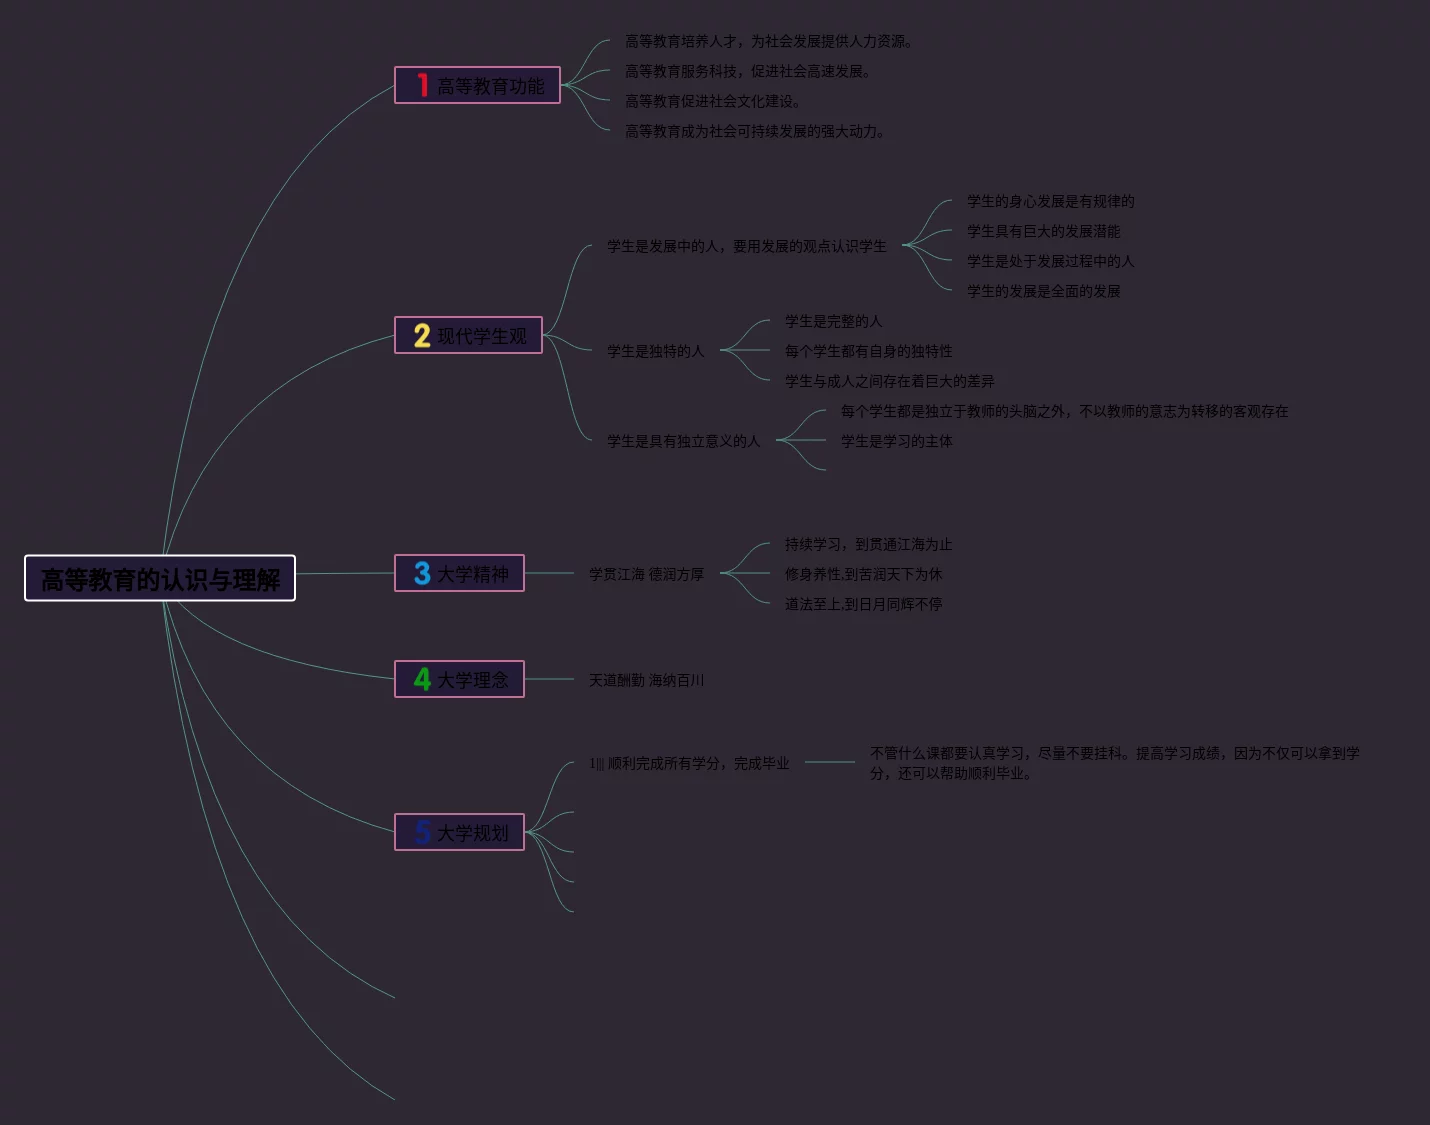Select the 大学精神 branch text

pos(472,575)
